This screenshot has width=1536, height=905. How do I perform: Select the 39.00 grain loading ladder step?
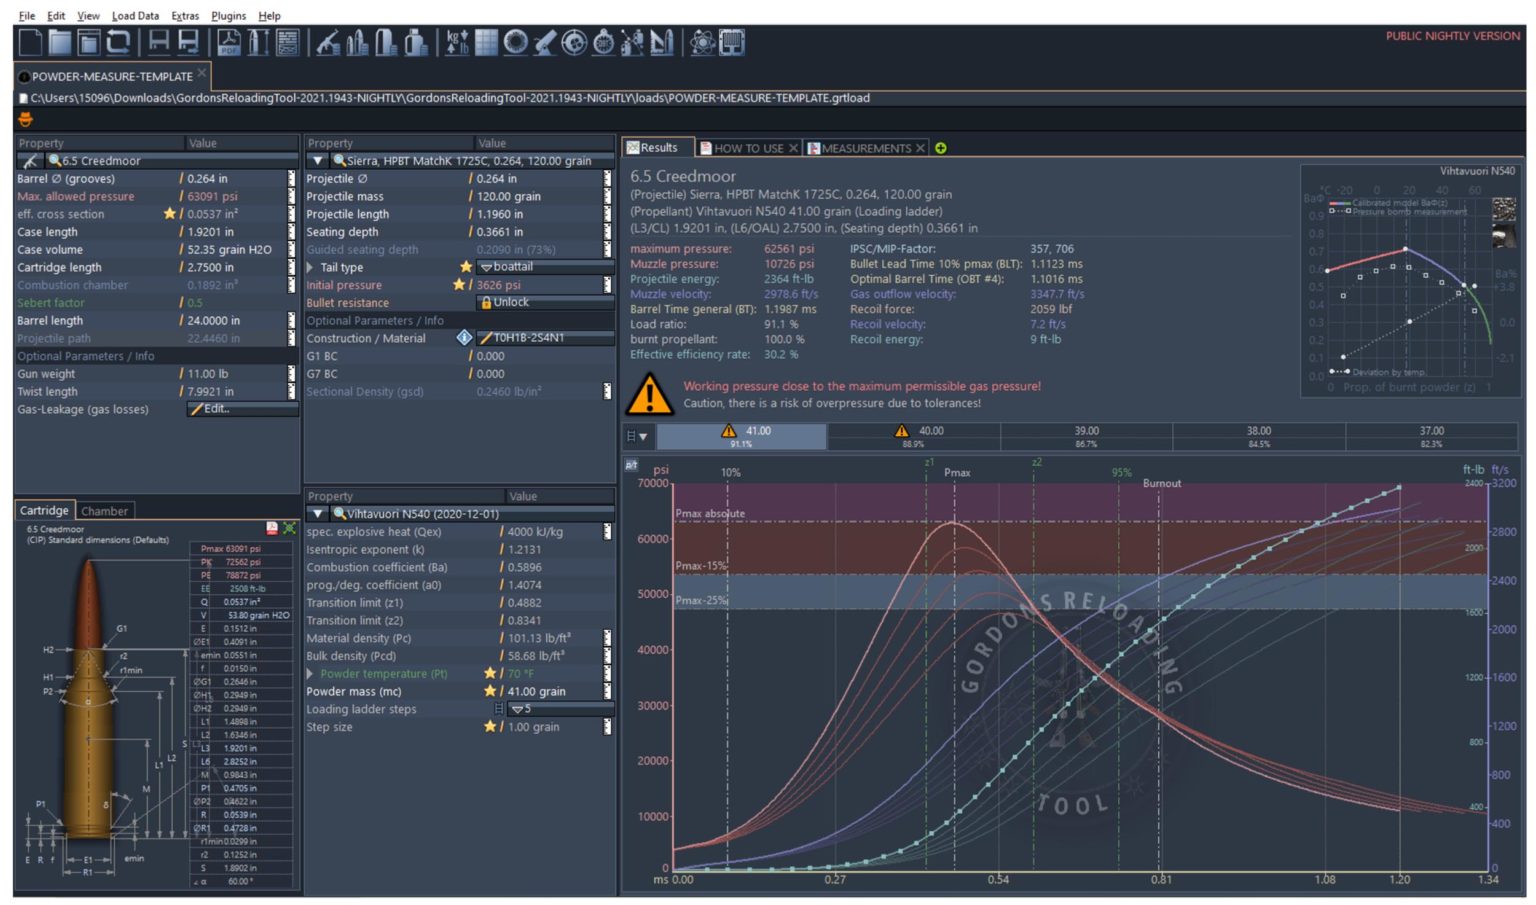(1086, 436)
